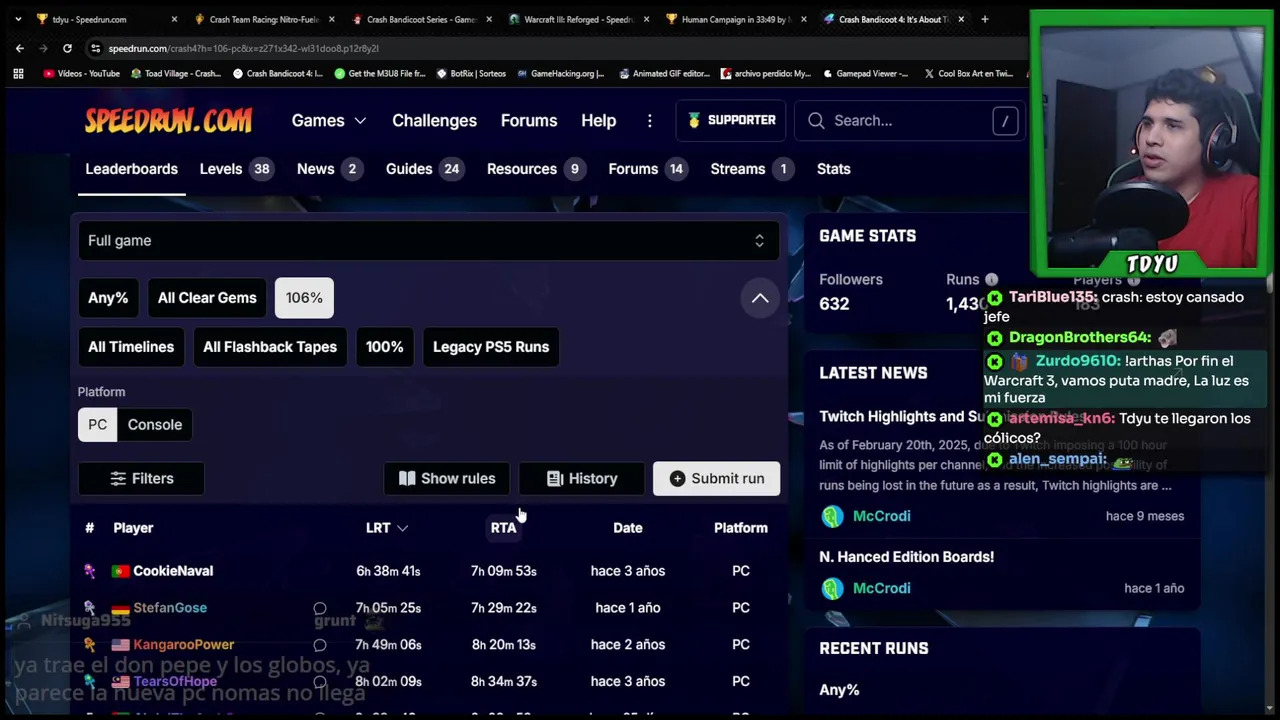Close the Warcraft III Reforged tab

tap(646, 19)
